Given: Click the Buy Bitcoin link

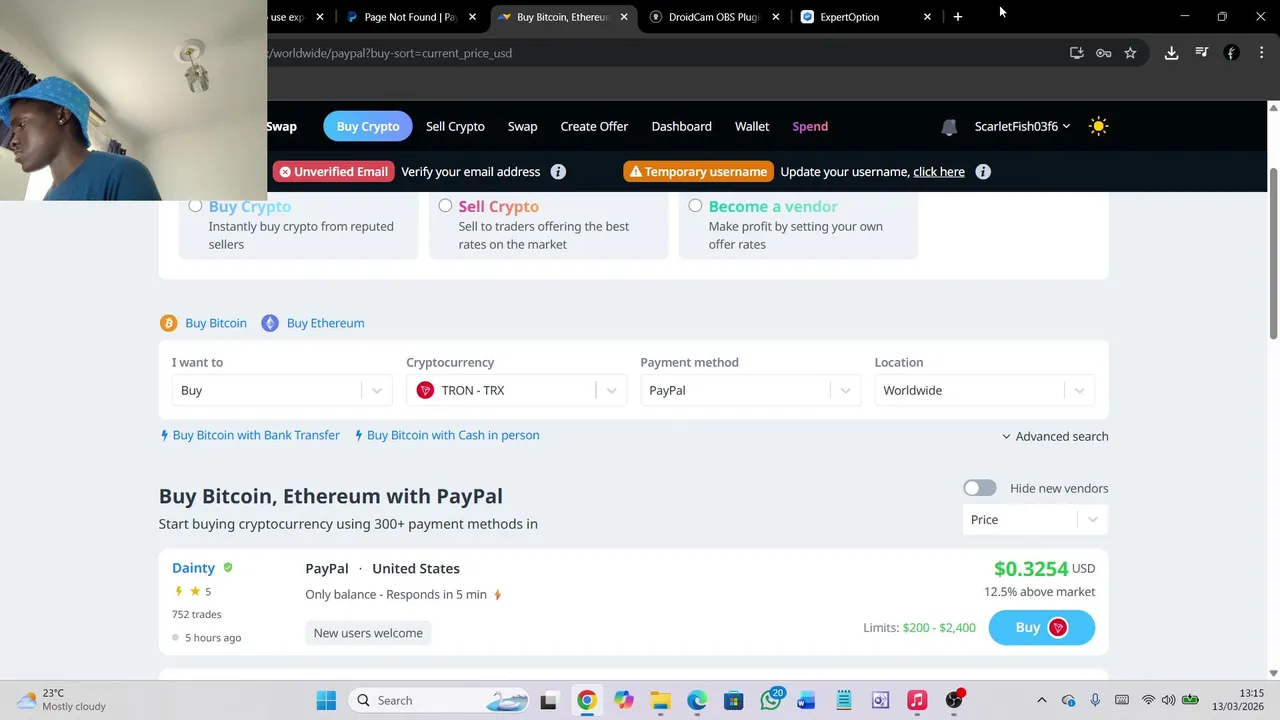Looking at the screenshot, I should tap(215, 323).
